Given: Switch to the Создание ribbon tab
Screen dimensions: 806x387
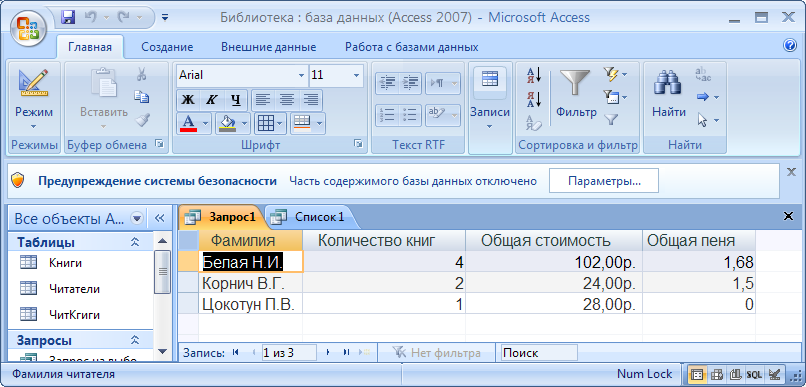Looking at the screenshot, I should [167, 47].
